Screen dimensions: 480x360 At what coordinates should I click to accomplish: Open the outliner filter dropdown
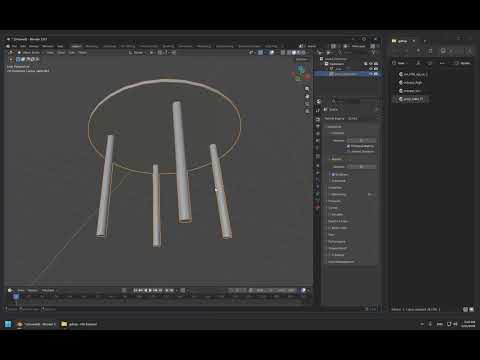point(373,53)
